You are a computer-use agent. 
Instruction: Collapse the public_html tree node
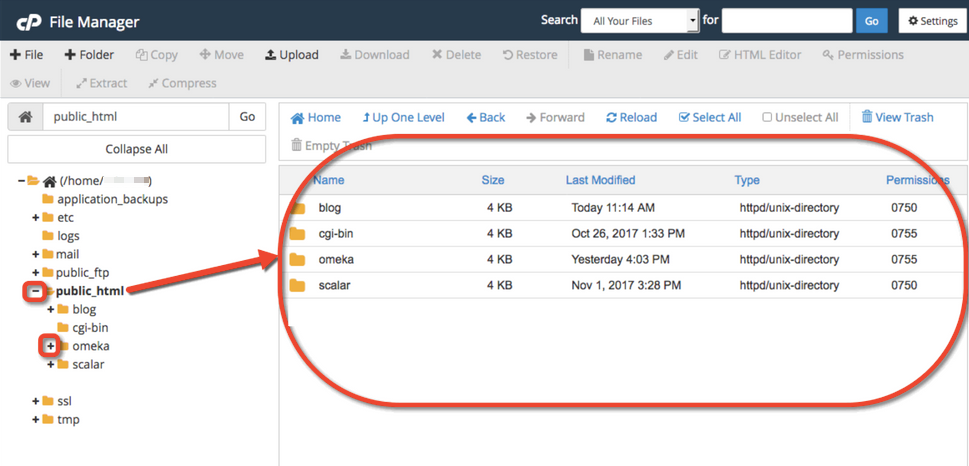(x=36, y=291)
